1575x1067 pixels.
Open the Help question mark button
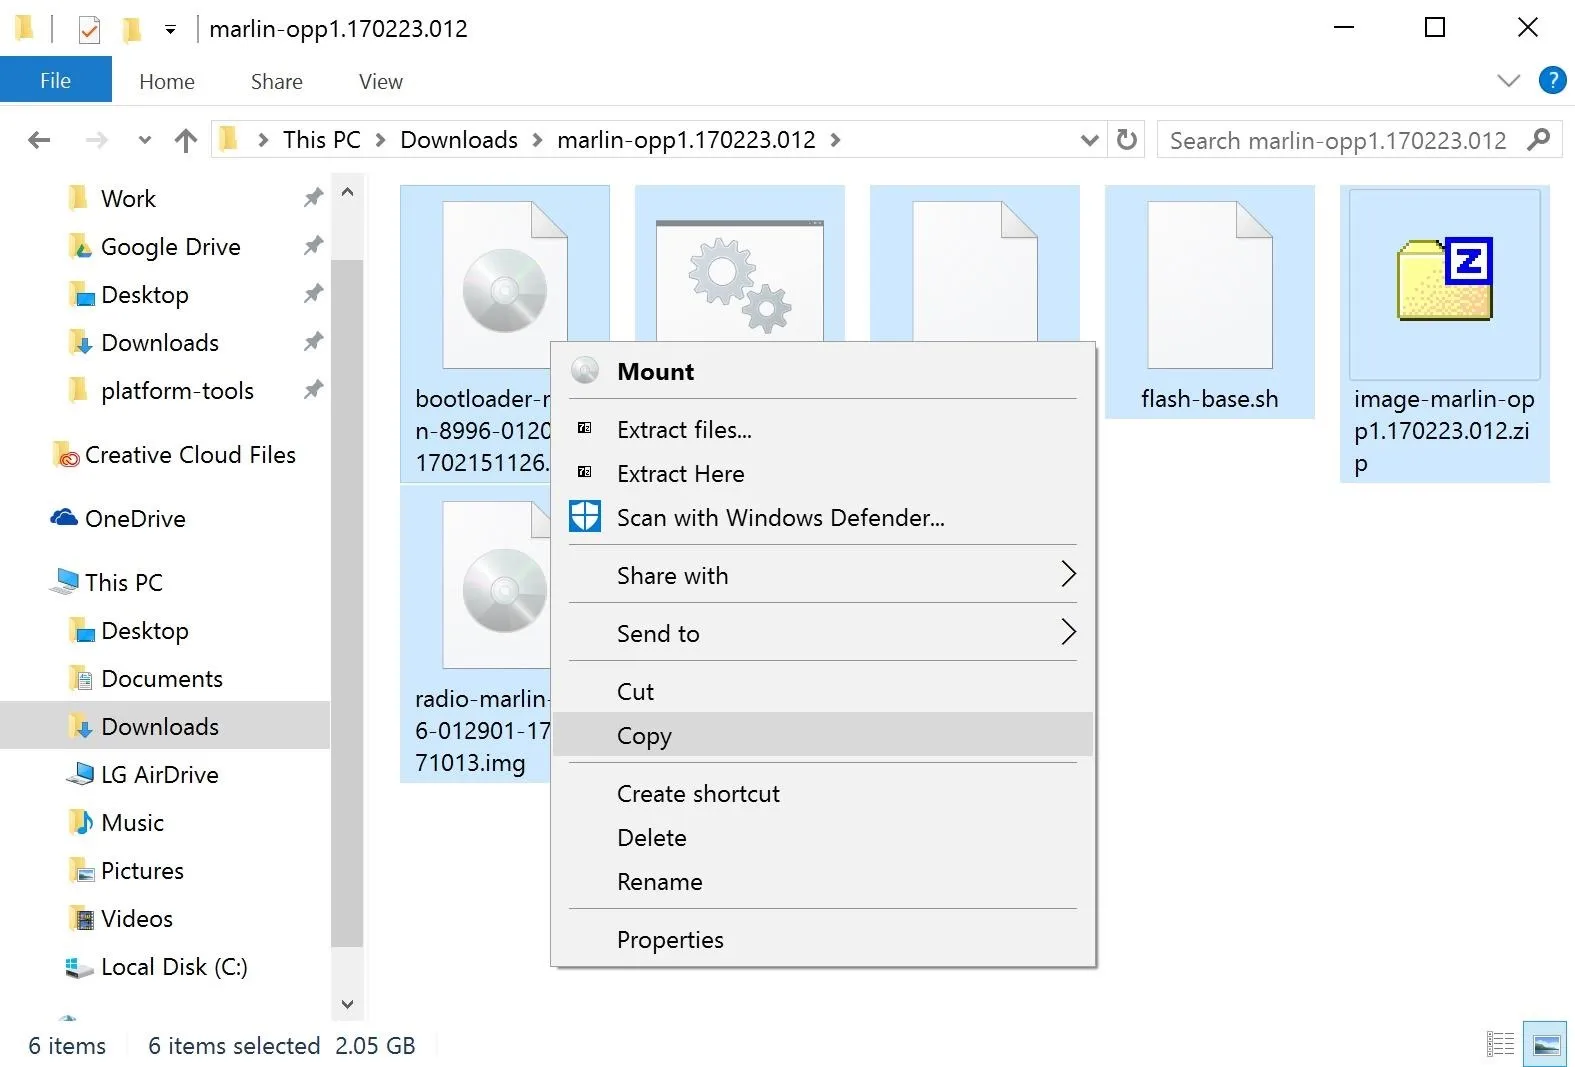[x=1552, y=80]
